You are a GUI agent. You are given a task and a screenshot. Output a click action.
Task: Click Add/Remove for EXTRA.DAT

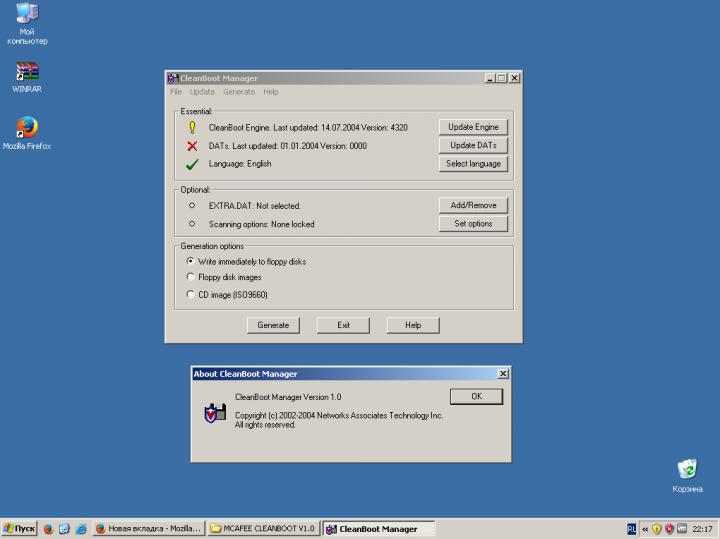[x=473, y=205]
